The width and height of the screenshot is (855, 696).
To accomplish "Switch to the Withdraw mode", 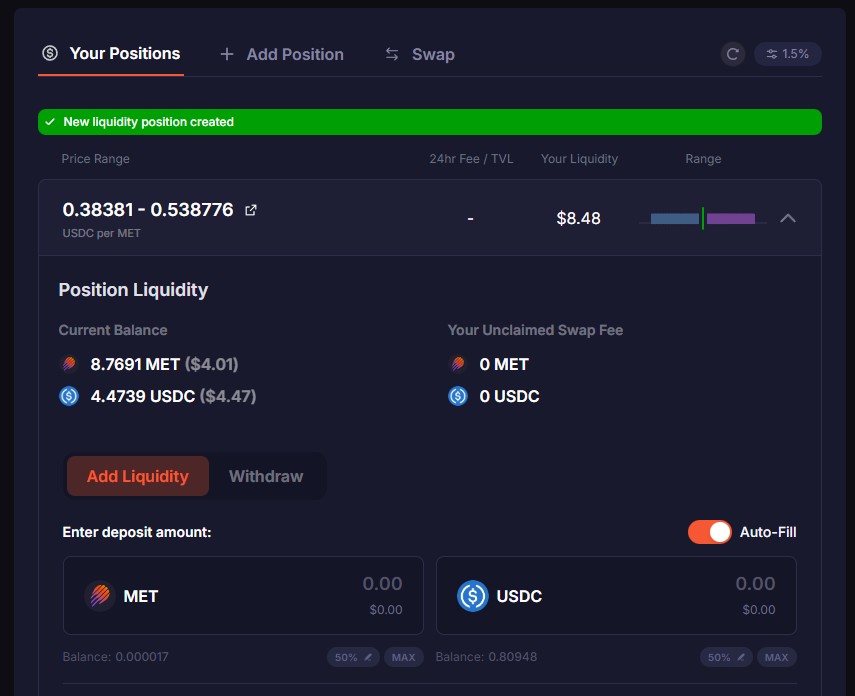I will 266,476.
